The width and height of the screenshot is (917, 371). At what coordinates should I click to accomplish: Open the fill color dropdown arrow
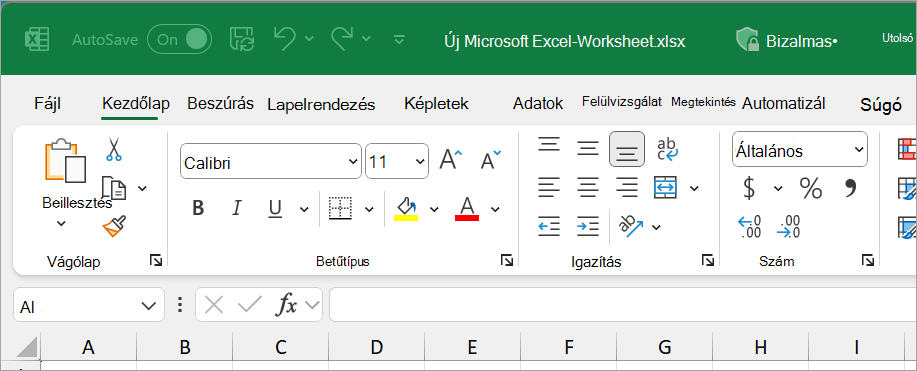(434, 209)
